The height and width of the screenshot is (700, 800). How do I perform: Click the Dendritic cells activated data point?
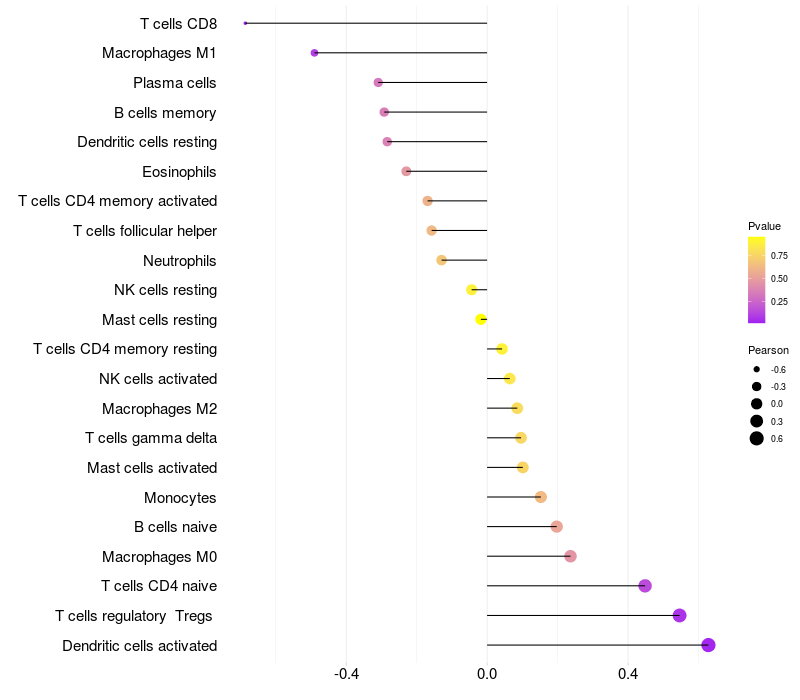pyautogui.click(x=708, y=645)
